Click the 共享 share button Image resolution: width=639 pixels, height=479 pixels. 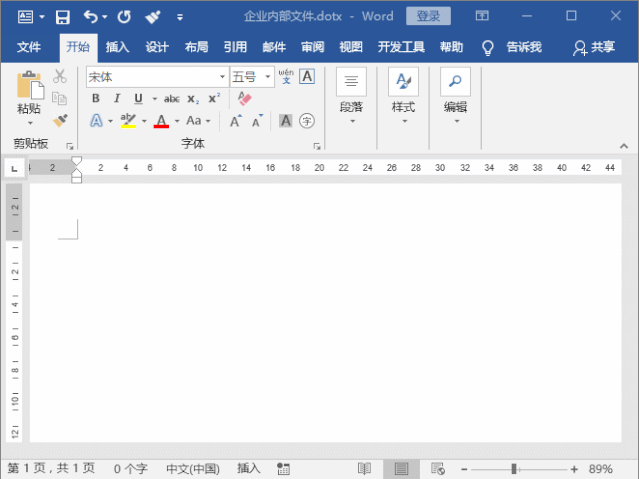(x=594, y=47)
